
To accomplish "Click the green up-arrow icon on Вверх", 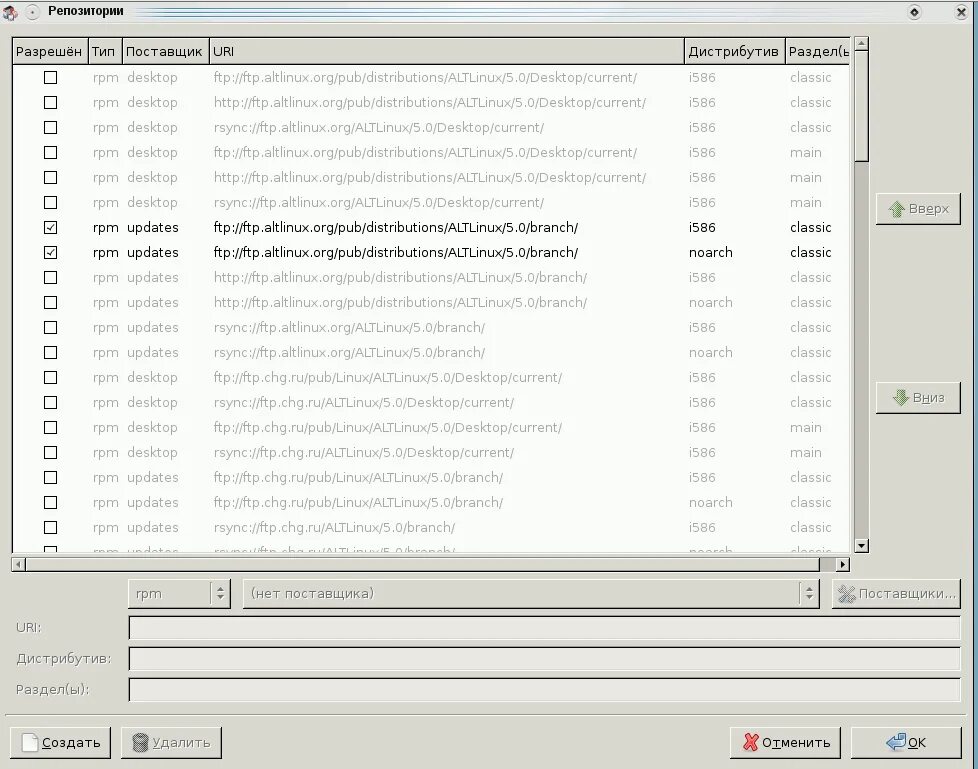I will 899,208.
